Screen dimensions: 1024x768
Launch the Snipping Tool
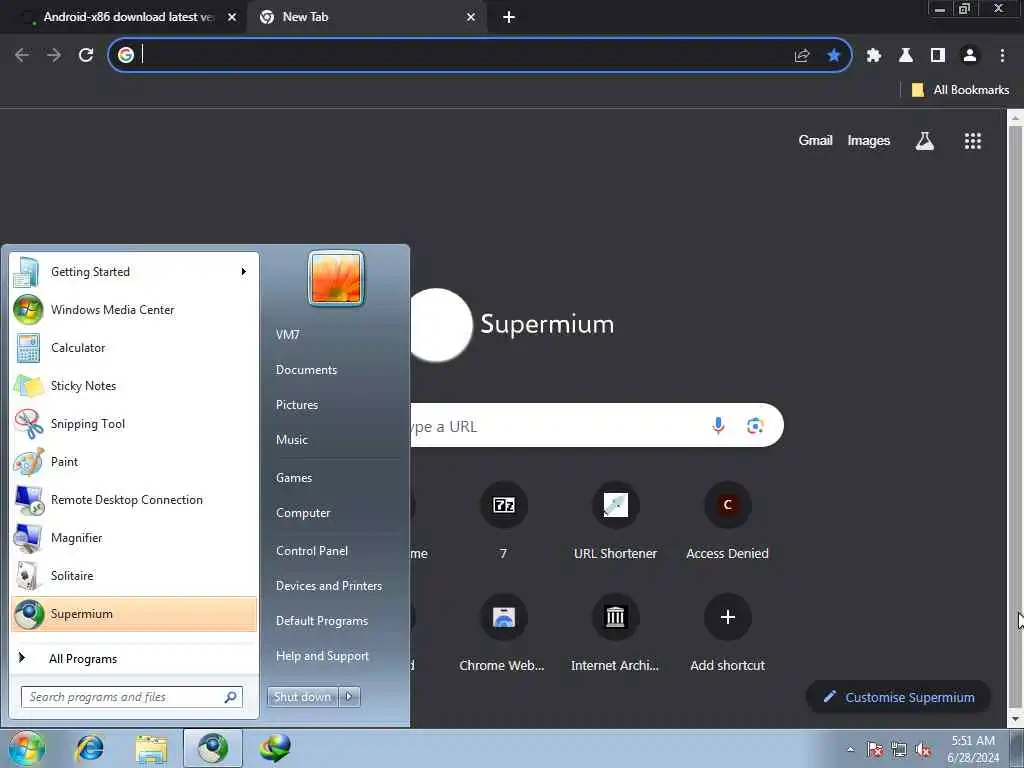tap(134, 423)
